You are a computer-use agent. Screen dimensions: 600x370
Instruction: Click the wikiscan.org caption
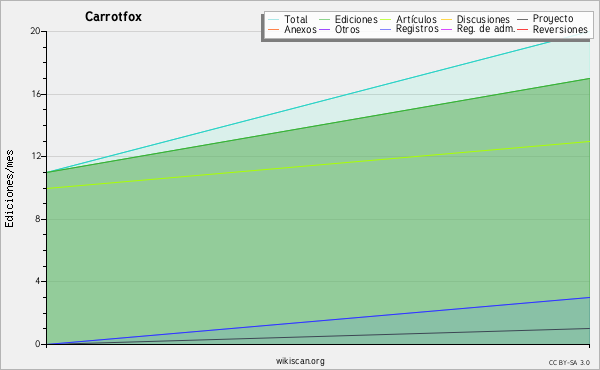pyautogui.click(x=300, y=361)
